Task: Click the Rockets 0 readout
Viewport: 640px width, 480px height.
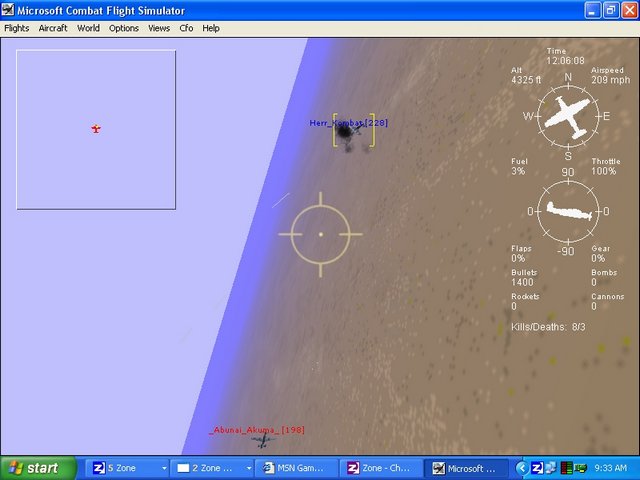Action: pos(524,302)
